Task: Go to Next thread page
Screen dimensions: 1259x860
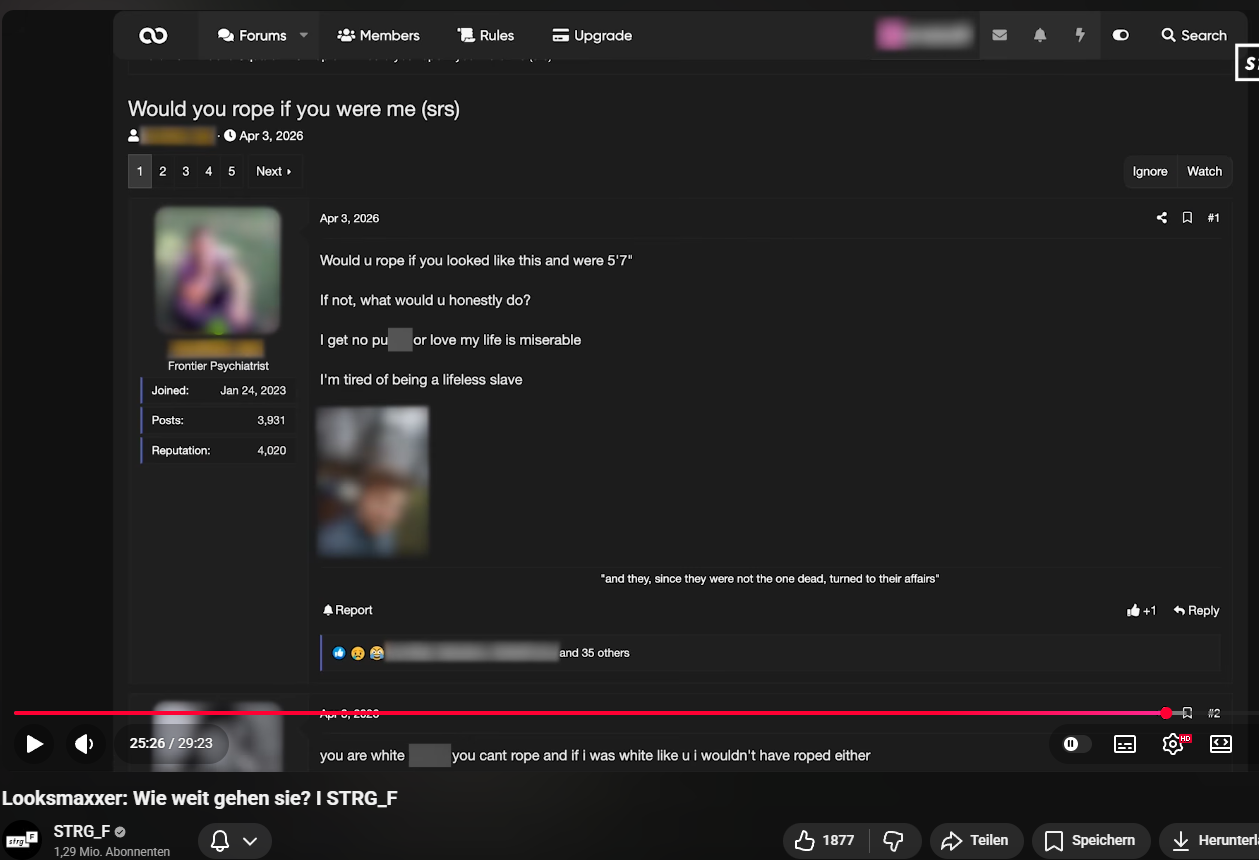Action: [x=274, y=171]
